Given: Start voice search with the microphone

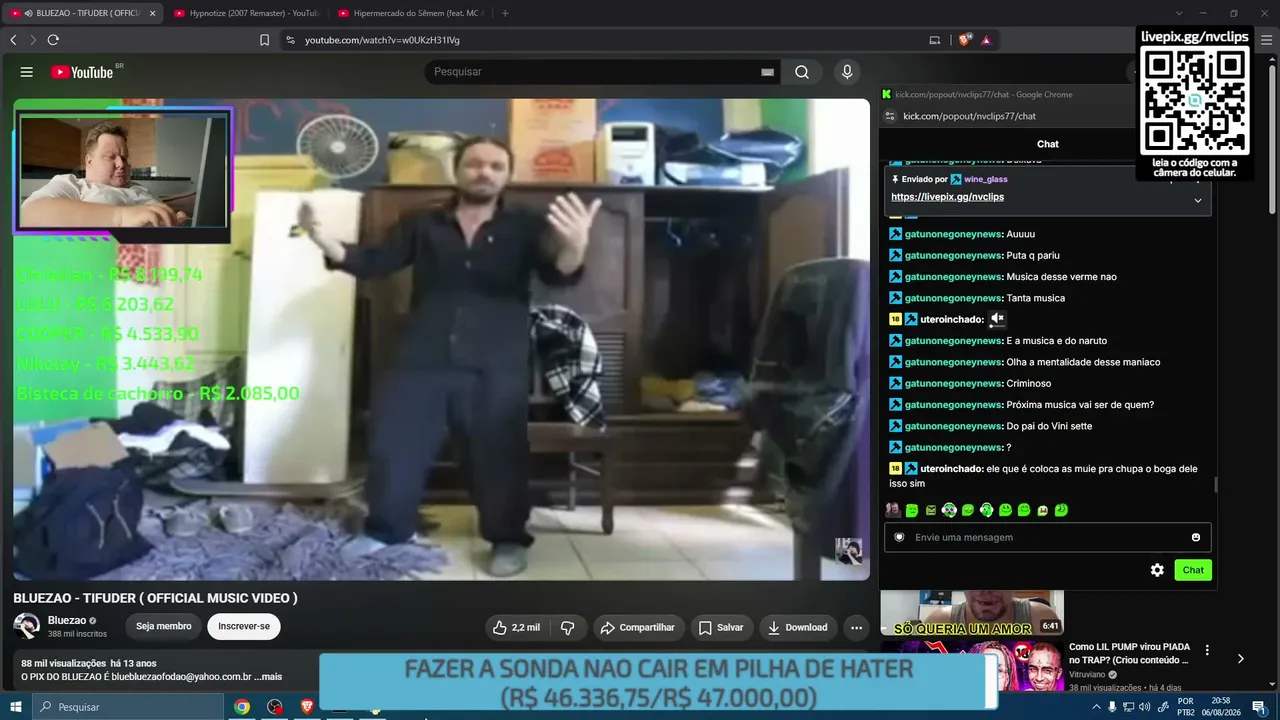Looking at the screenshot, I should click(x=847, y=72).
